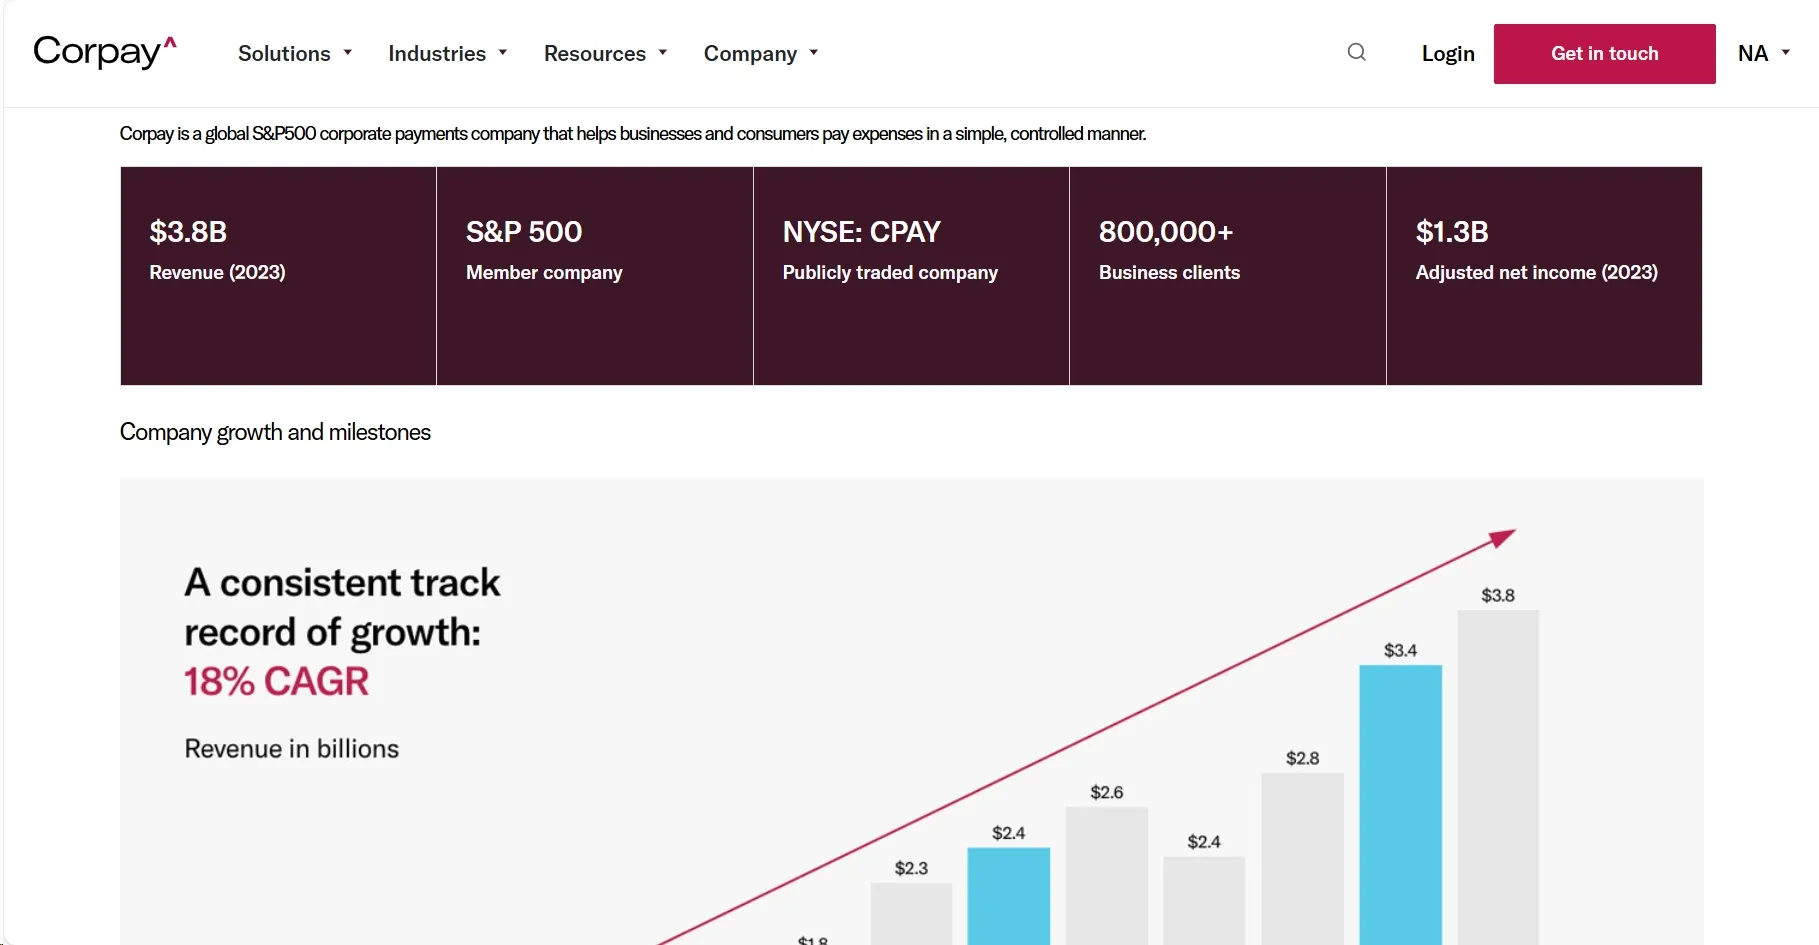Click the $2.3 bar value label
Image resolution: width=1819 pixels, height=945 pixels.
[x=911, y=869]
